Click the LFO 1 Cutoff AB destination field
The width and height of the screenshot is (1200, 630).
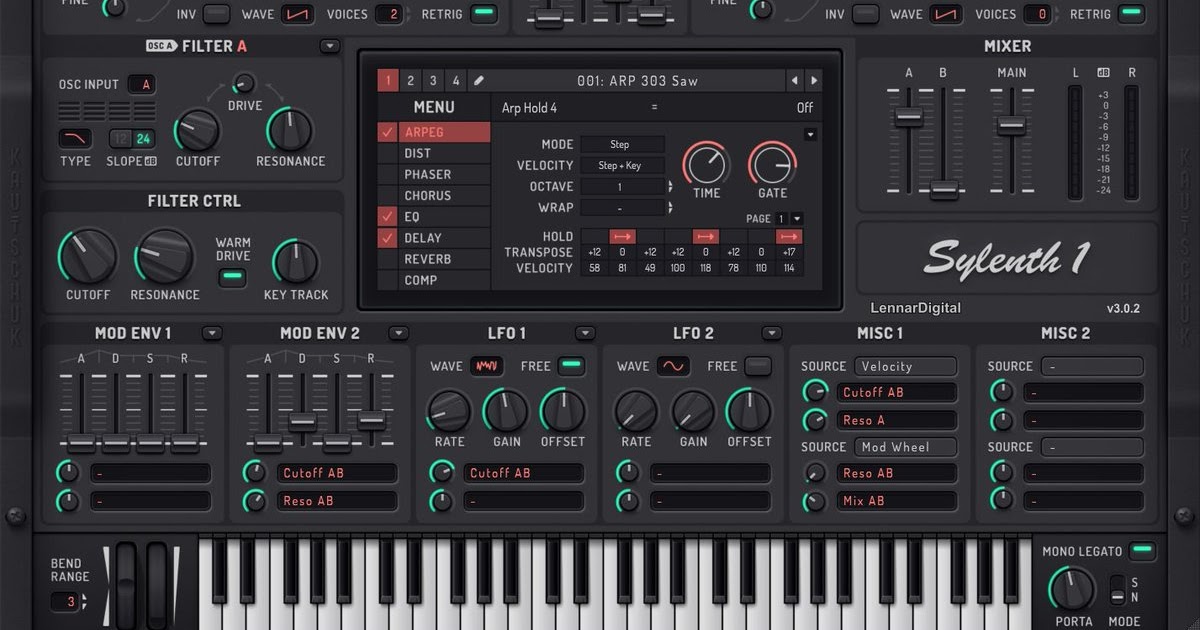(523, 473)
